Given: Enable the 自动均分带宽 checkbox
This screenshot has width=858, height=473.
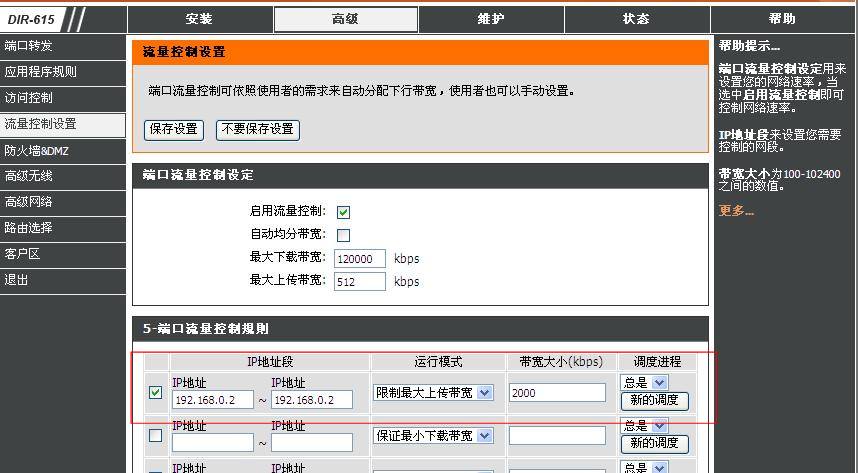Looking at the screenshot, I should (x=343, y=235).
